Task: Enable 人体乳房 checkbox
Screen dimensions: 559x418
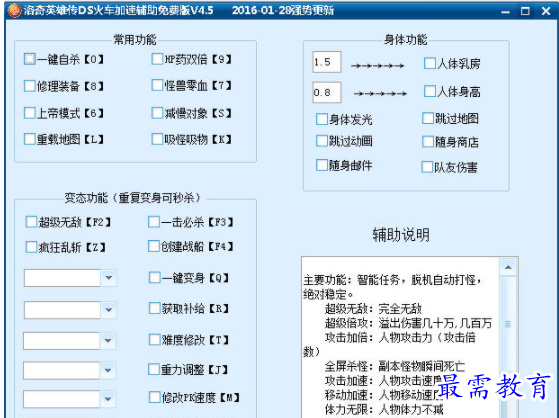Action: click(x=430, y=63)
